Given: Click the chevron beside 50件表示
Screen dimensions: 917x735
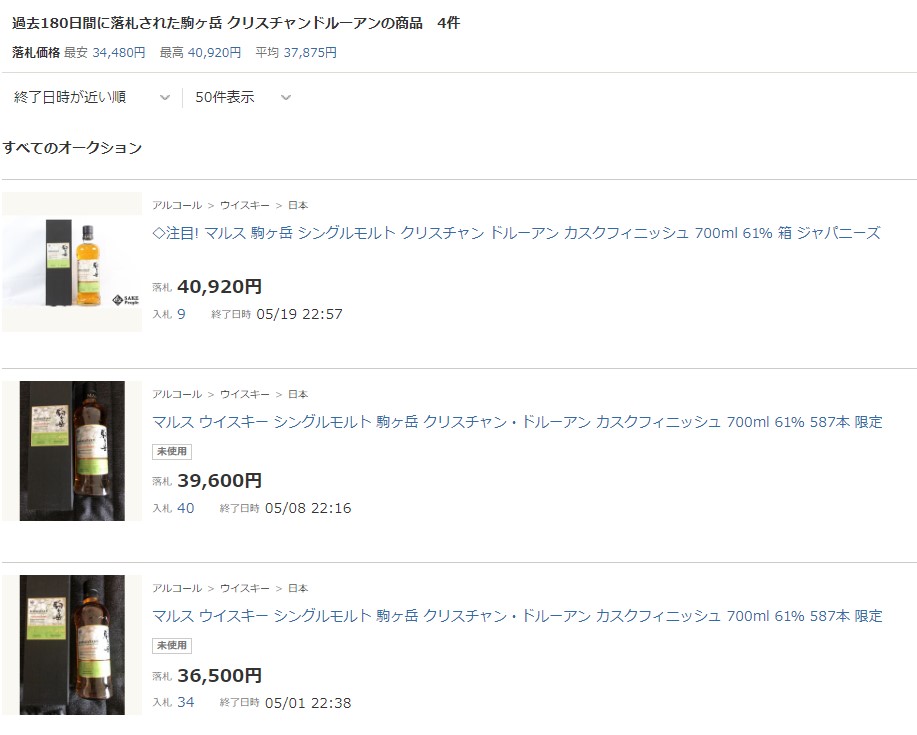Looking at the screenshot, I should click(x=285, y=98).
